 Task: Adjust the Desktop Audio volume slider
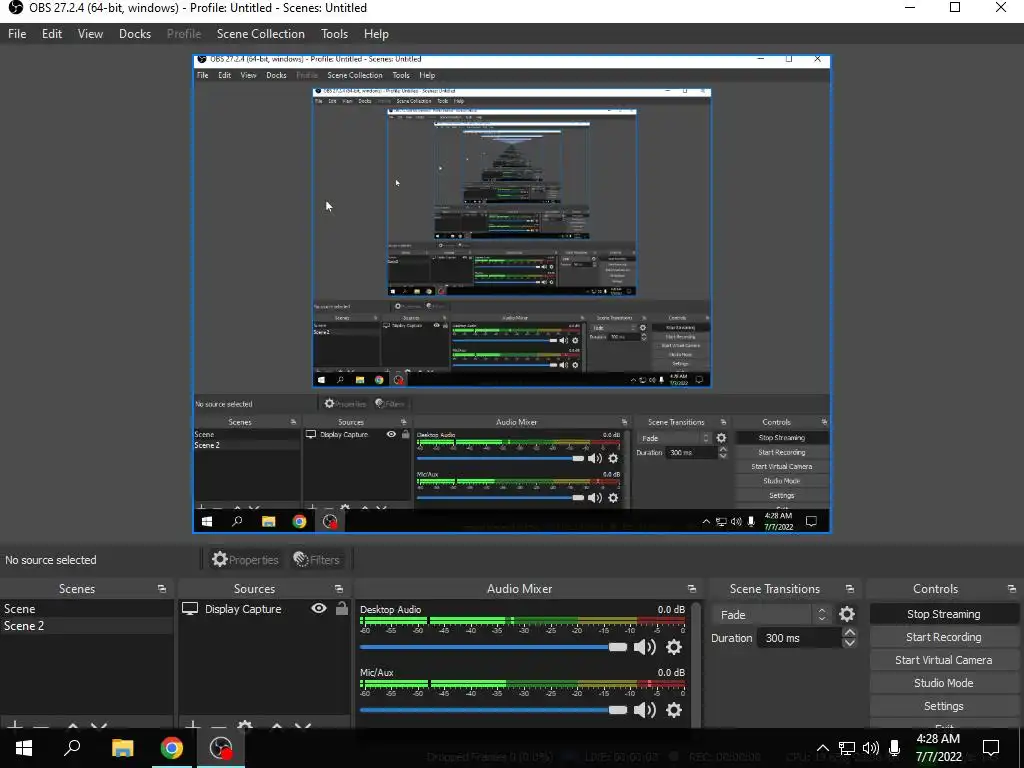tap(493, 647)
